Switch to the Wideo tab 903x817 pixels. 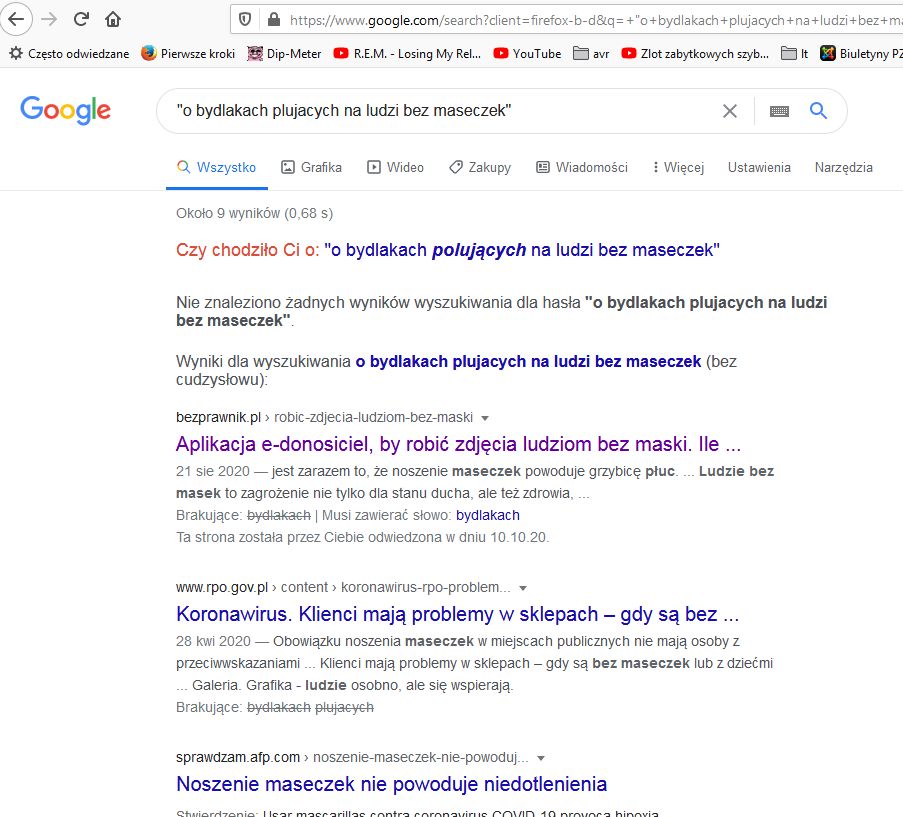(396, 168)
